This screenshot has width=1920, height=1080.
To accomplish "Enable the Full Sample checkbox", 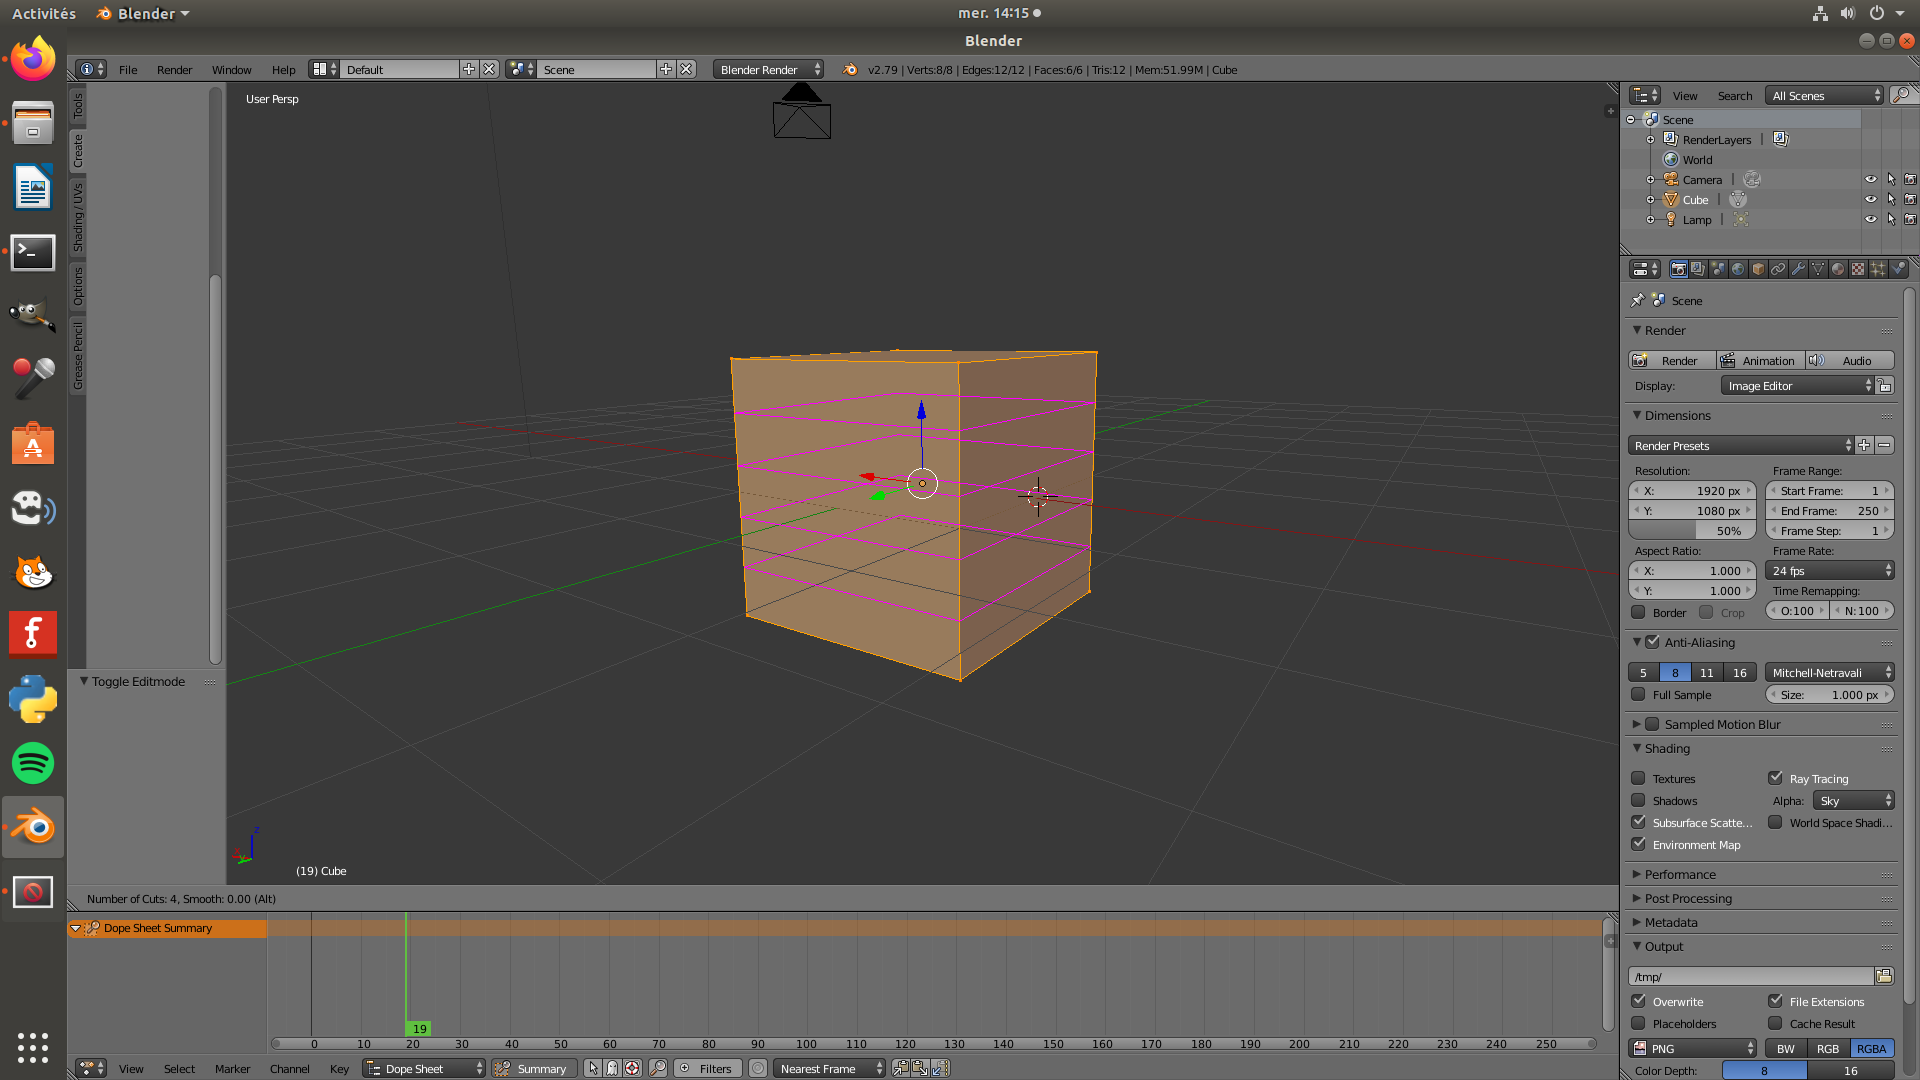I will point(1638,694).
